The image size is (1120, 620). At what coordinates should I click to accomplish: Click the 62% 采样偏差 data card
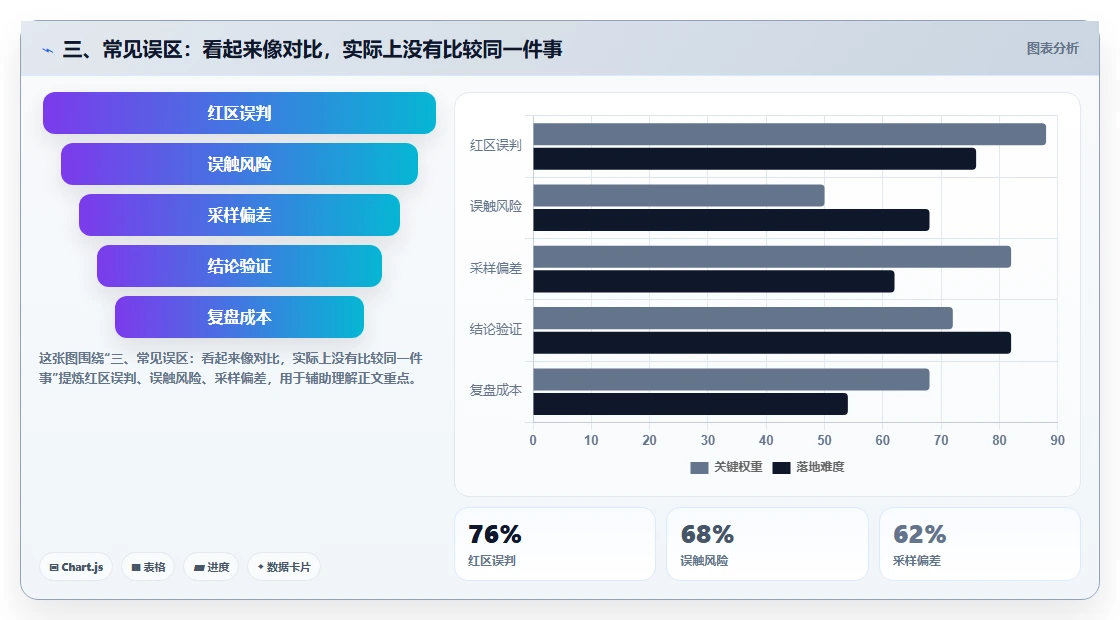coord(979,544)
